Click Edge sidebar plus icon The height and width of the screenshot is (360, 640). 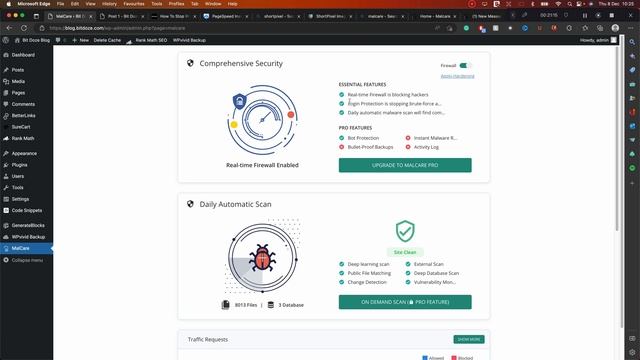coord(632,183)
